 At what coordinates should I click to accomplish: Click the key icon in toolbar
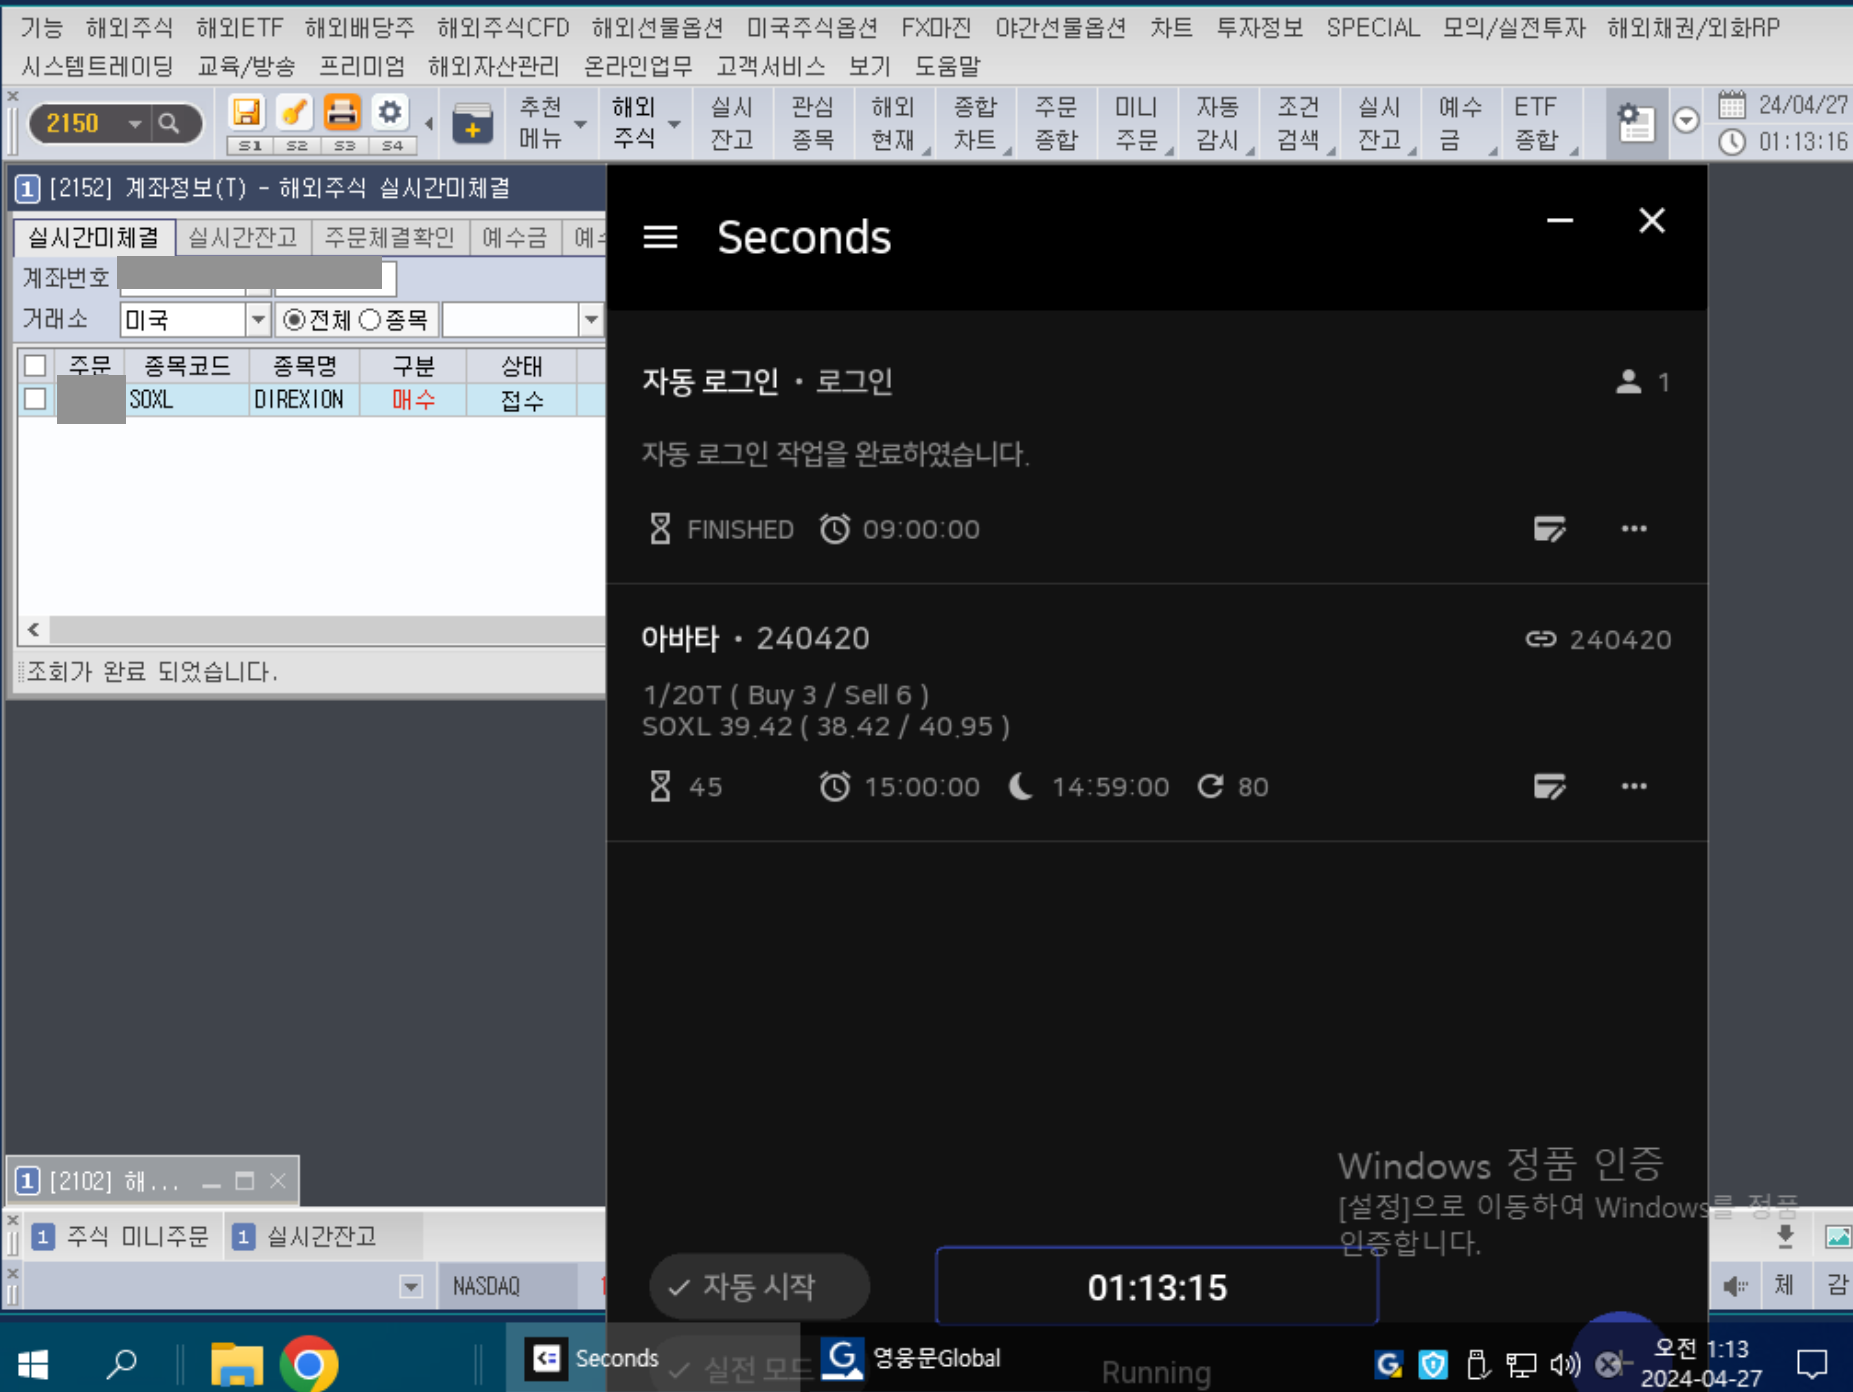point(294,112)
